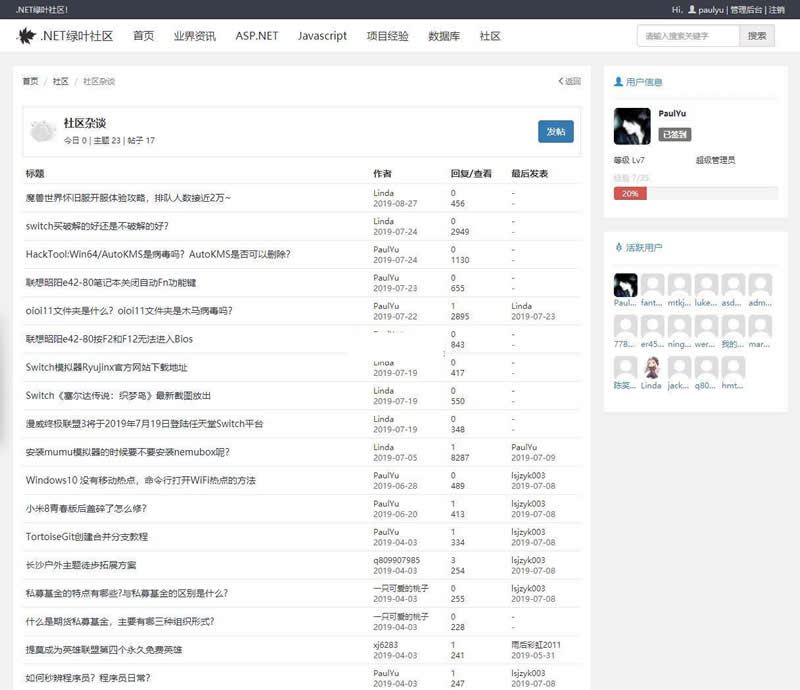Open active user mar... avatar
This screenshot has width=800, height=690.
(760, 326)
